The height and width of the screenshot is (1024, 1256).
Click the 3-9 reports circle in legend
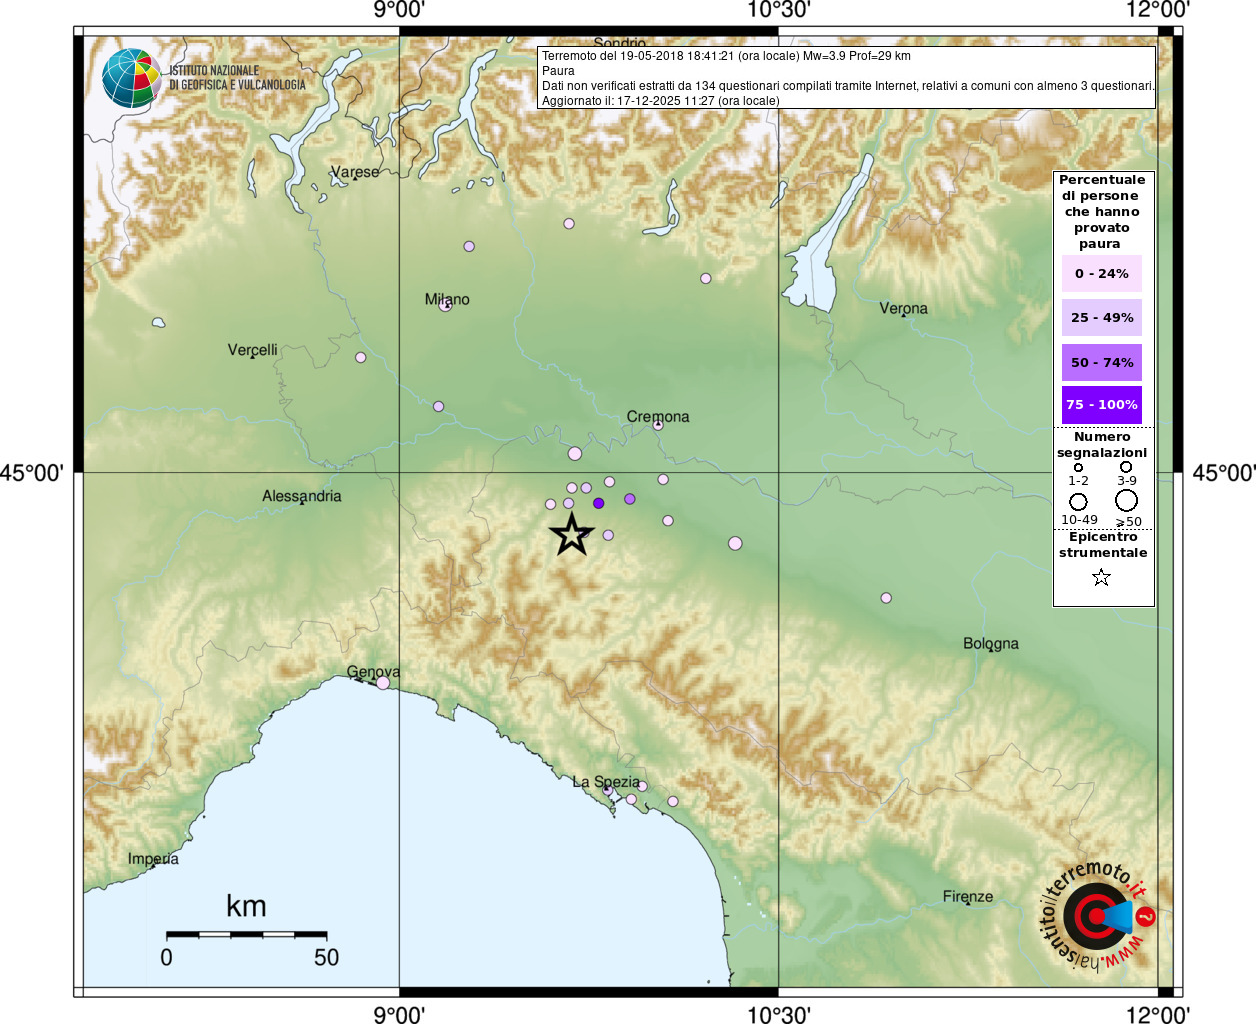[1126, 467]
